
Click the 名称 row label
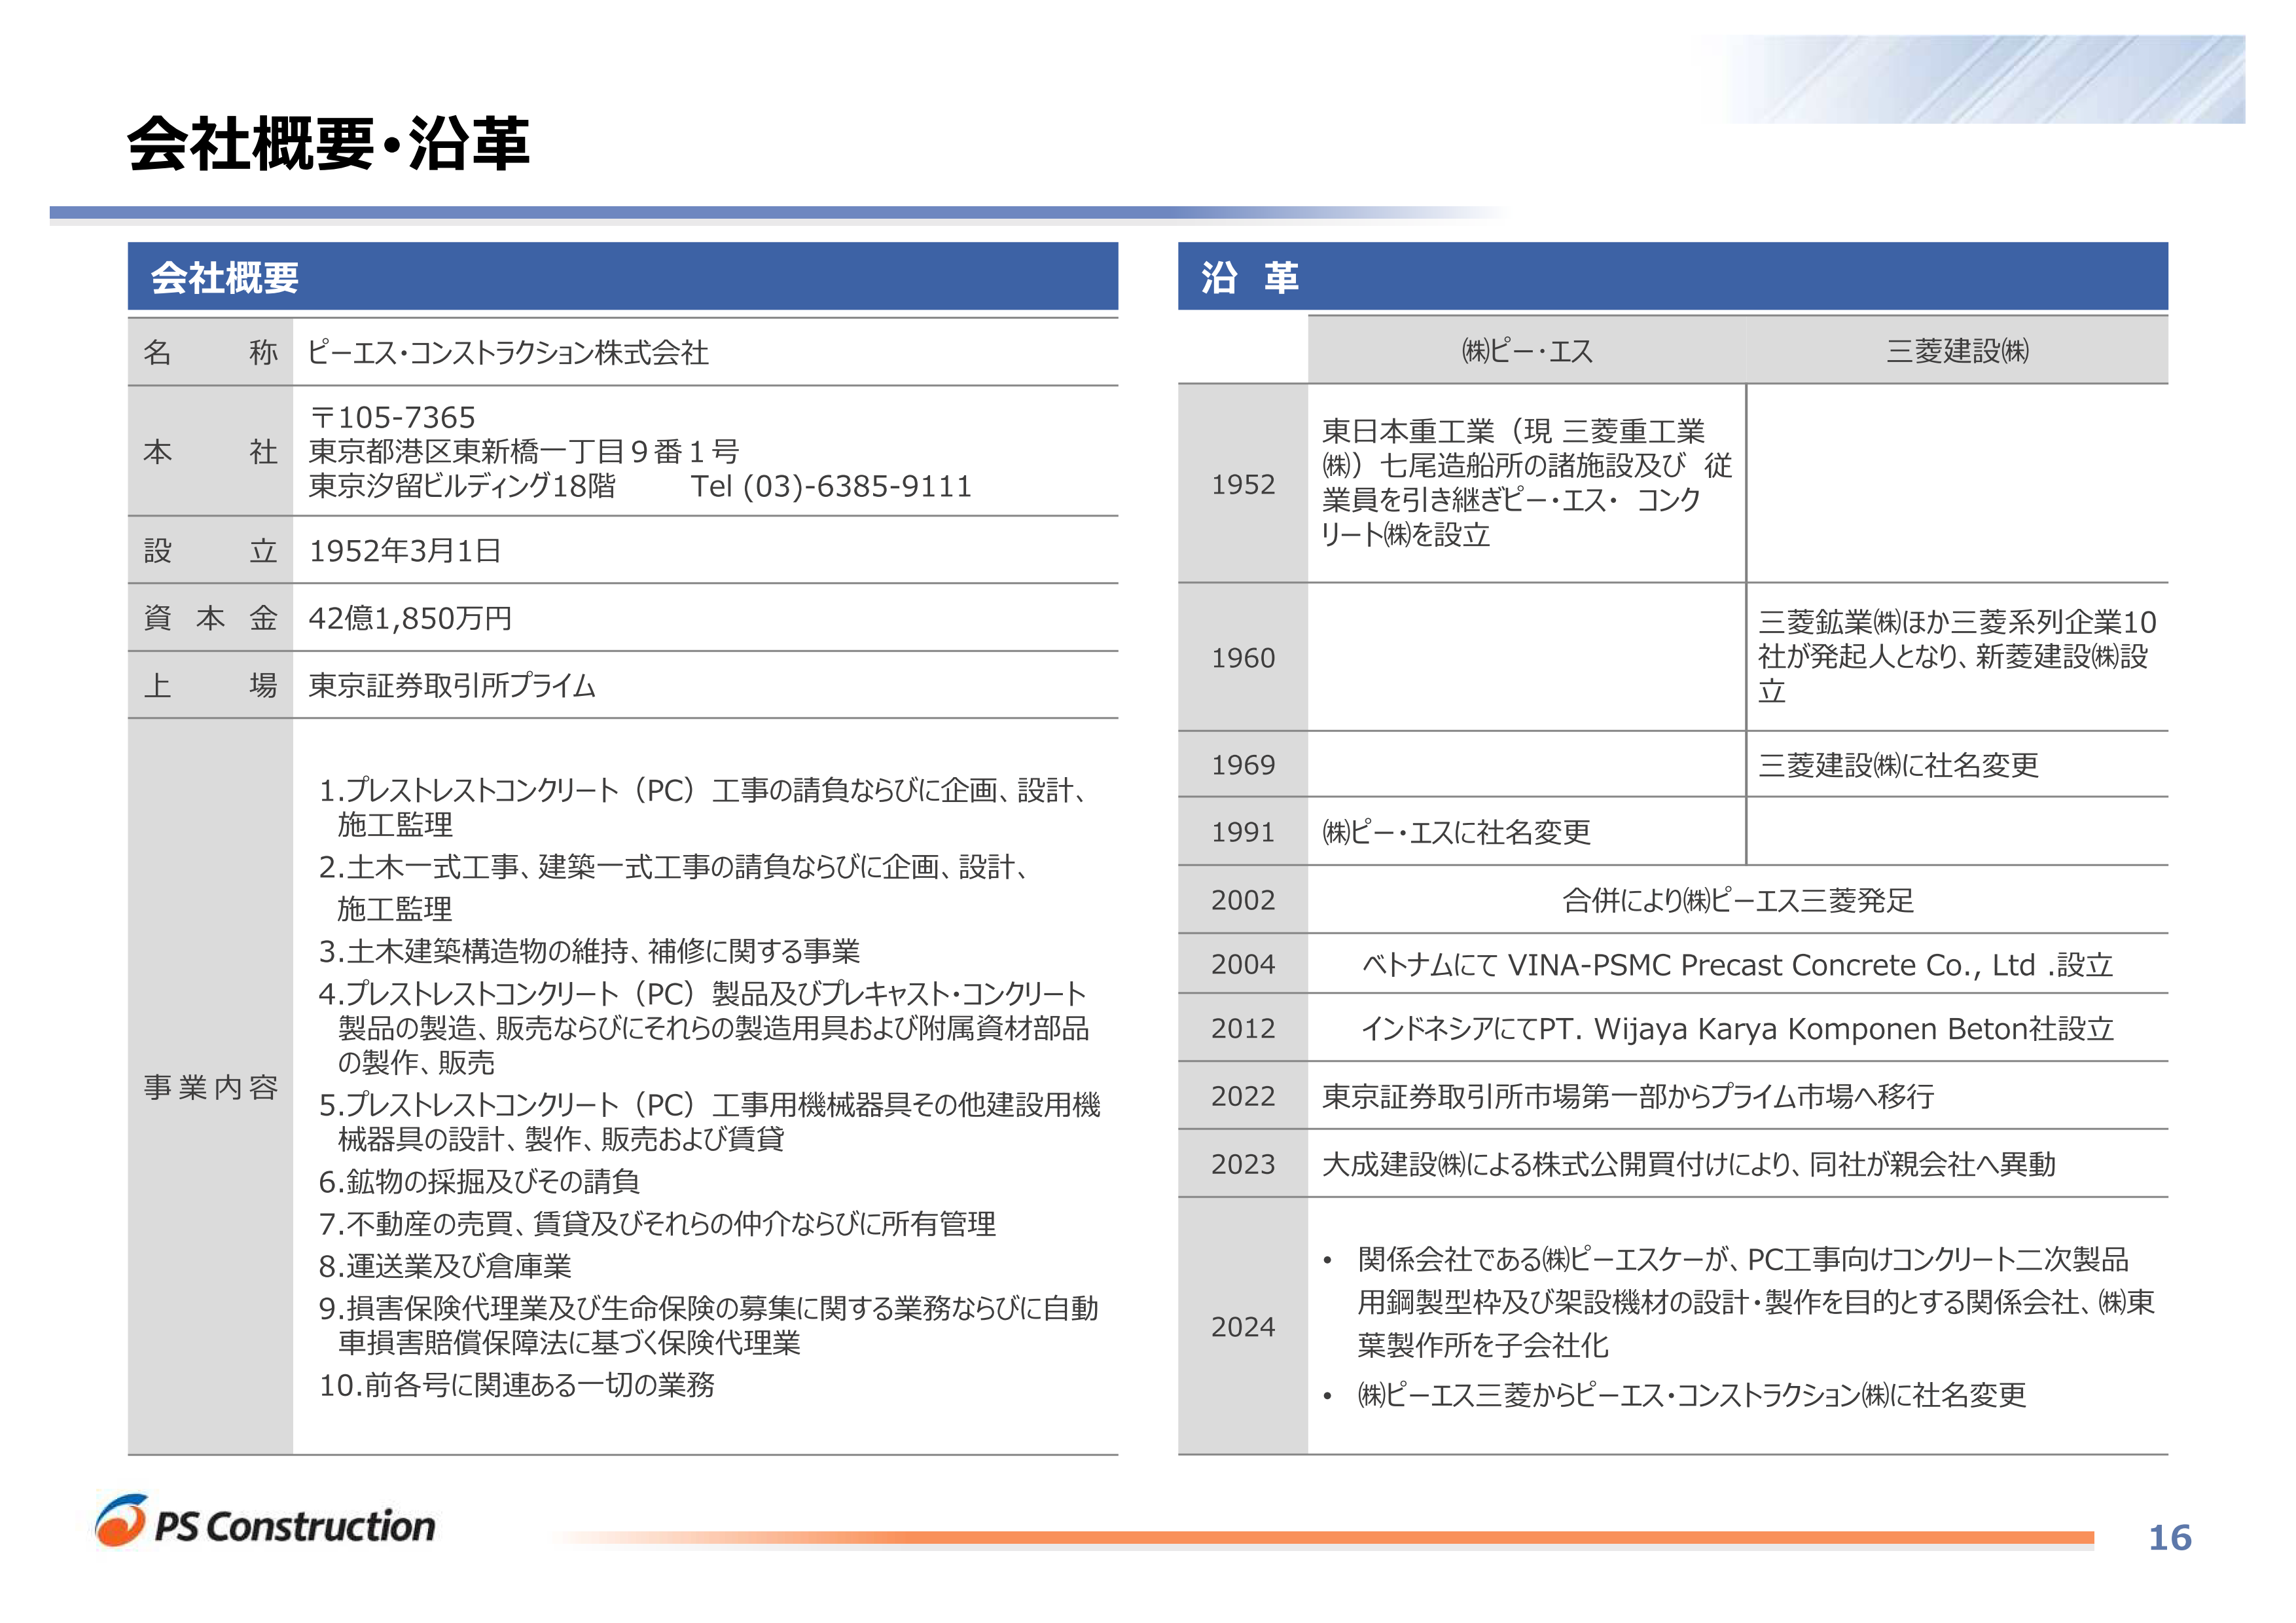pos(210,352)
